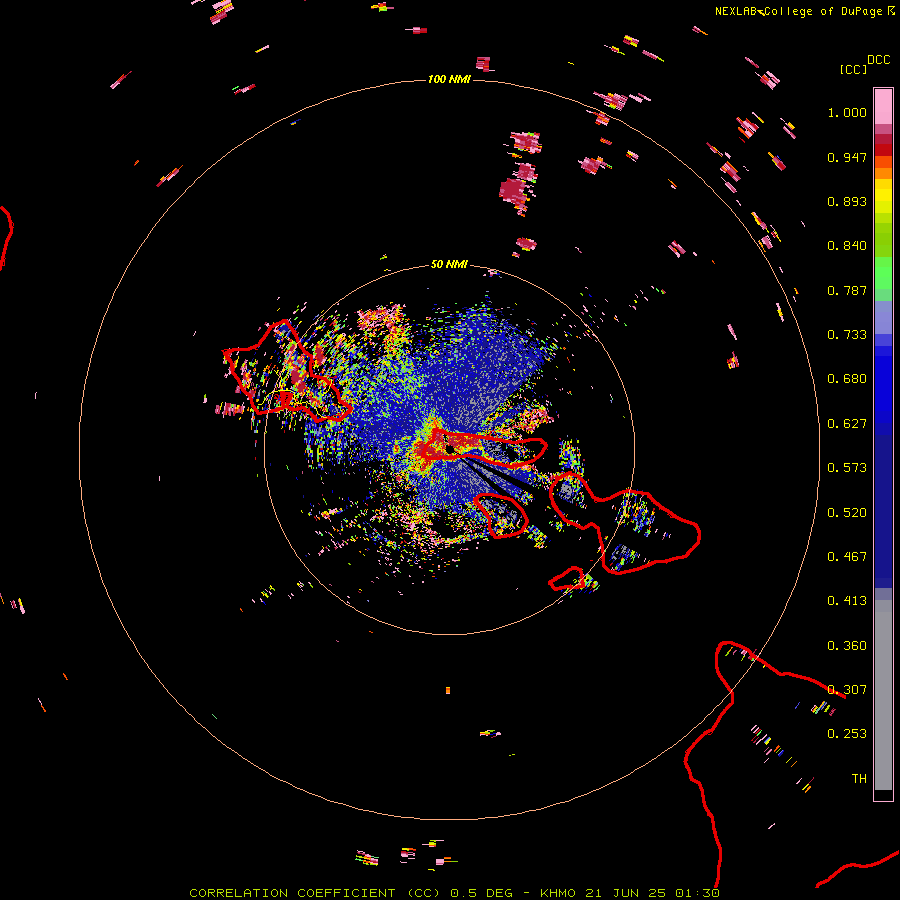This screenshot has height=900, width=900.
Task: Click the 0.733 color scale value
Action: [x=847, y=335]
